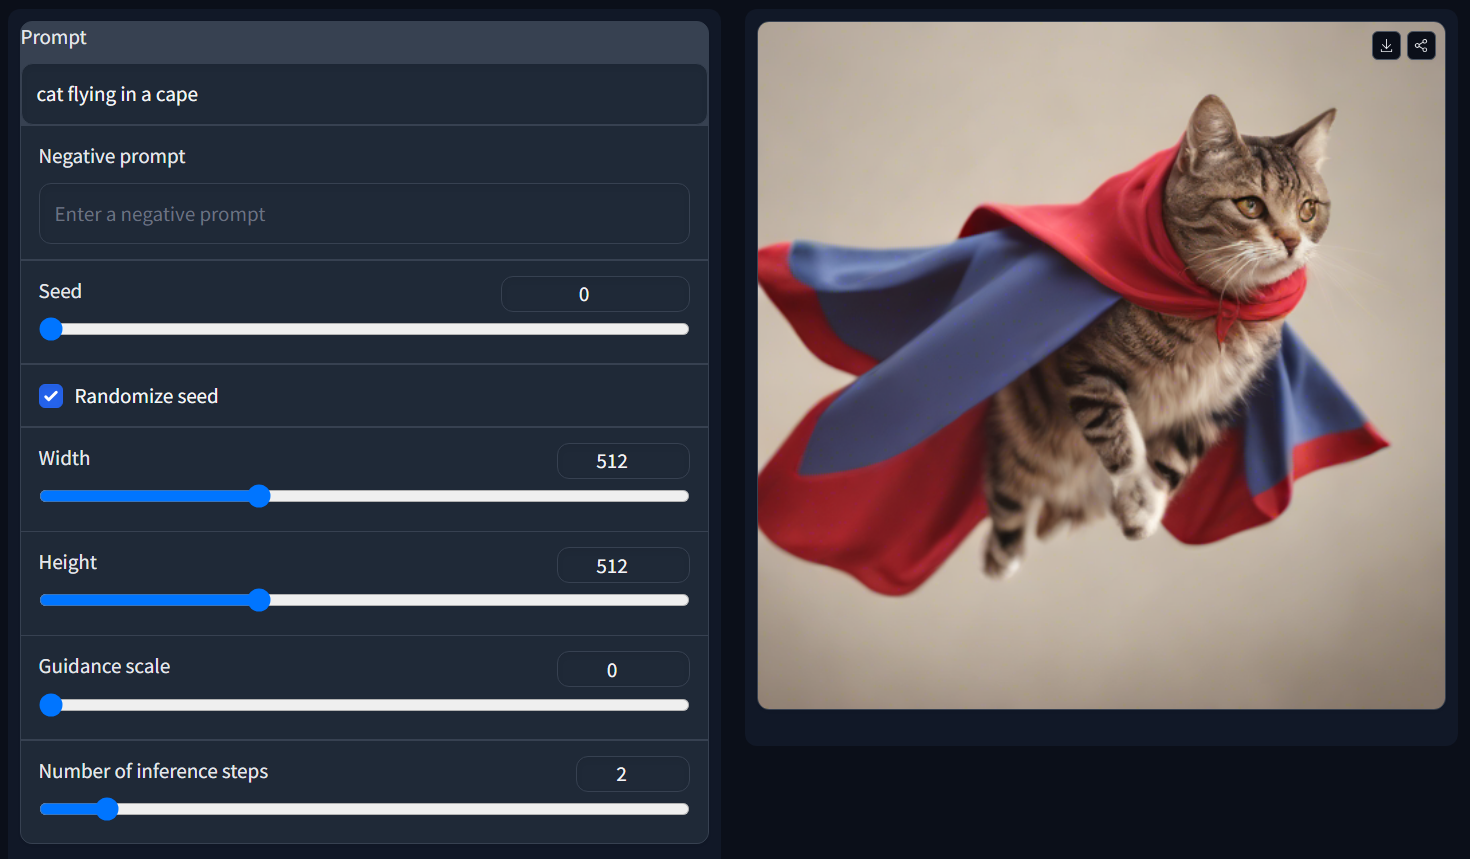Select the Seed number box
This screenshot has height=859, width=1470.
click(595, 294)
